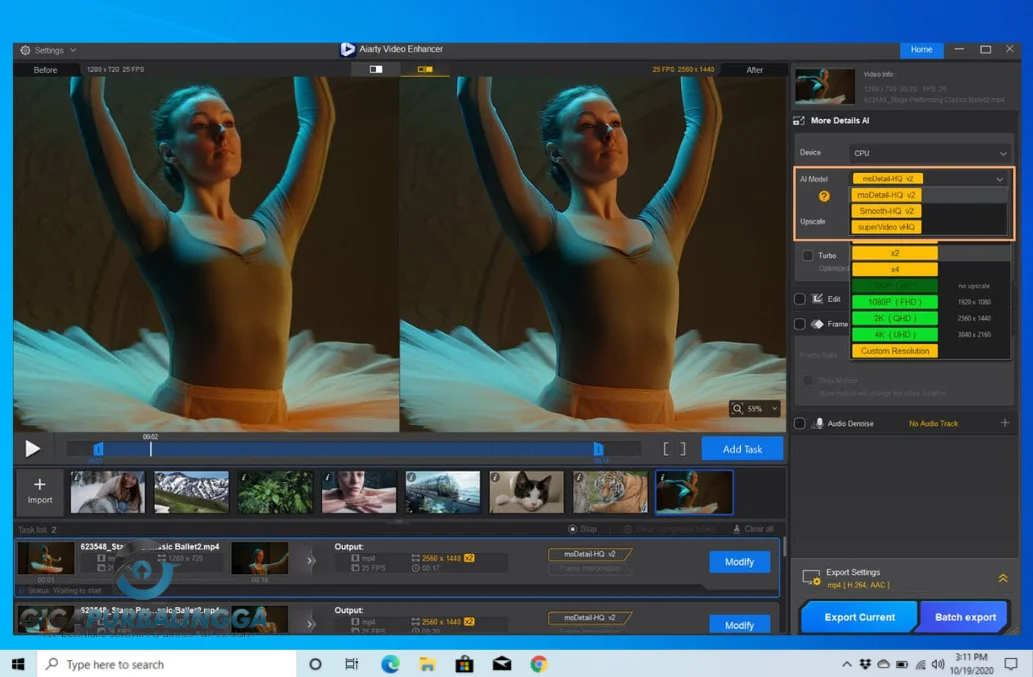Choose moDetail-HQ v2 from model list
Viewport: 1033px width, 677px height.
886,195
